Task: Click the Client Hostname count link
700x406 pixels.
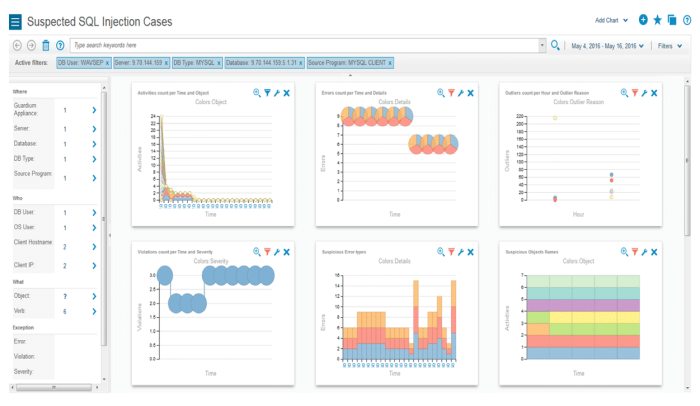Action: [65, 246]
